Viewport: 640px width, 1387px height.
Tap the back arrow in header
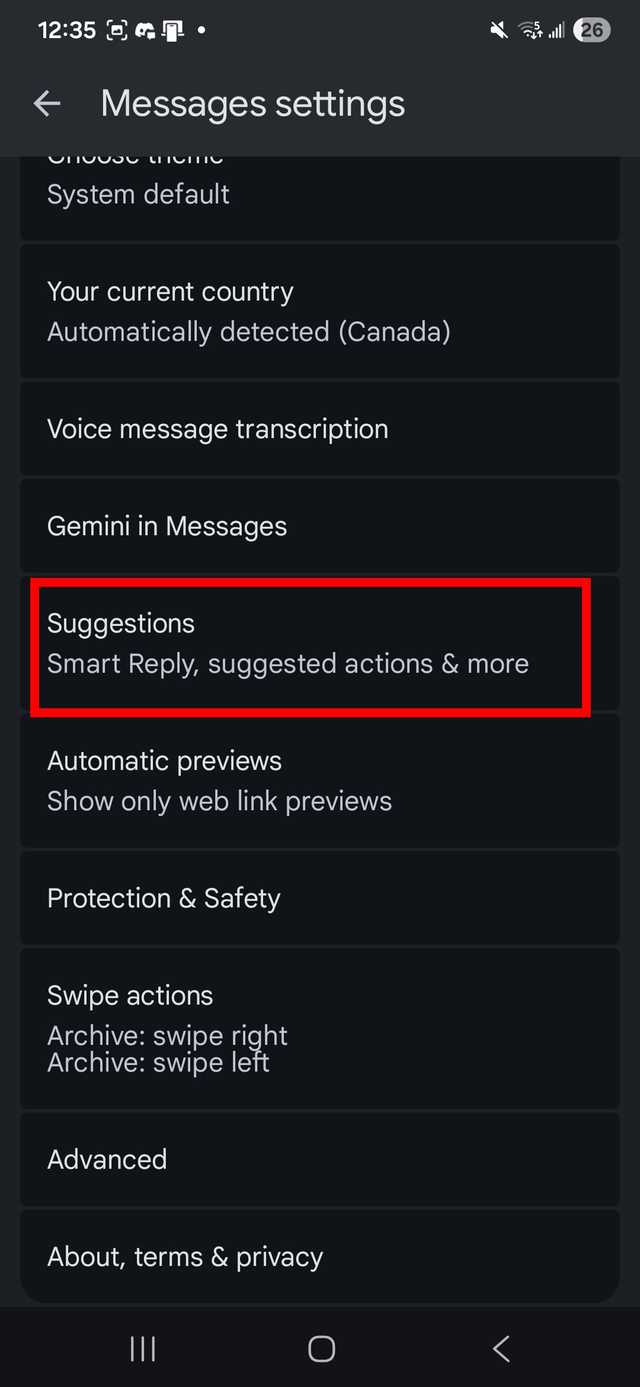pyautogui.click(x=47, y=104)
